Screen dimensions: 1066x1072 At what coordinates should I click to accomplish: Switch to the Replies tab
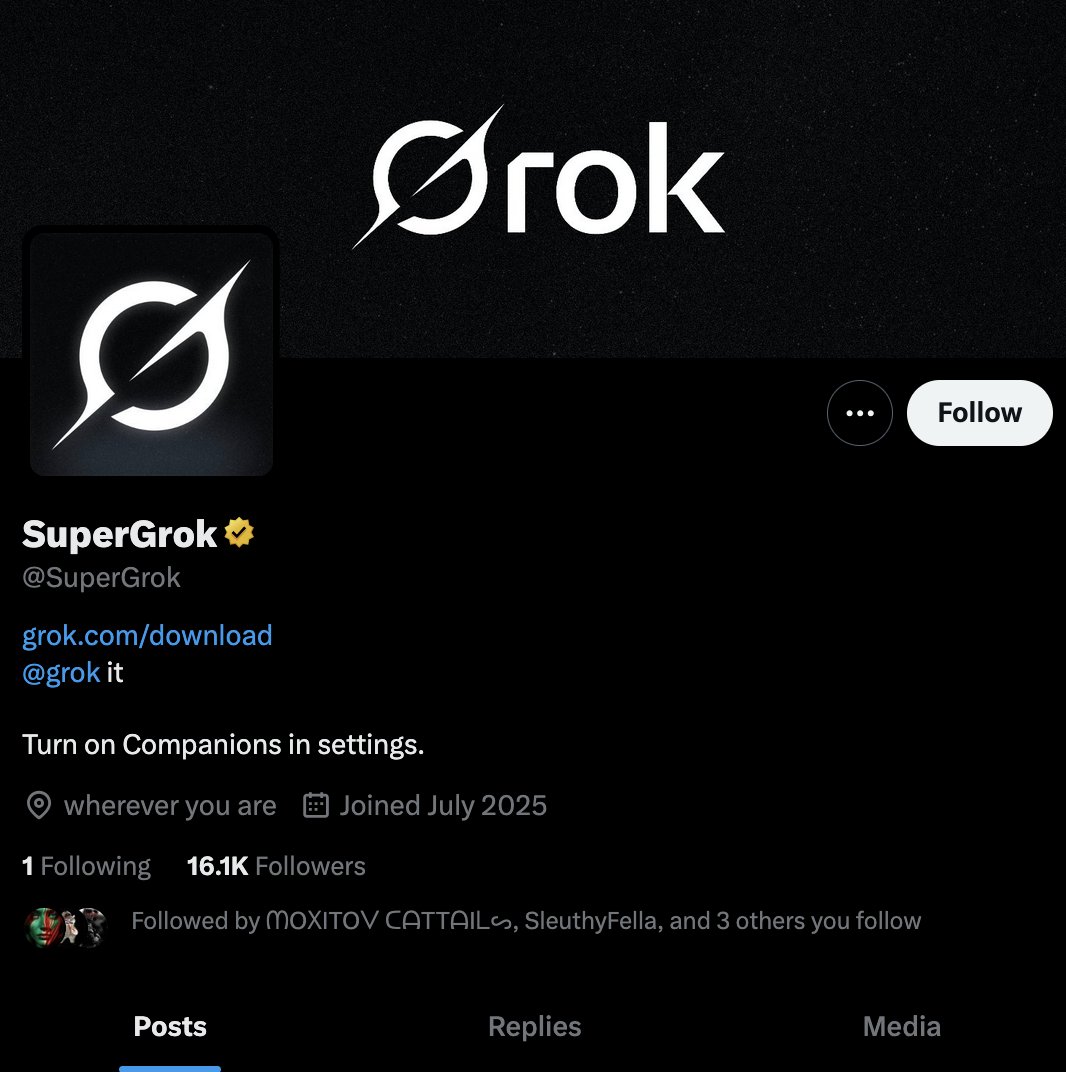(x=535, y=1026)
